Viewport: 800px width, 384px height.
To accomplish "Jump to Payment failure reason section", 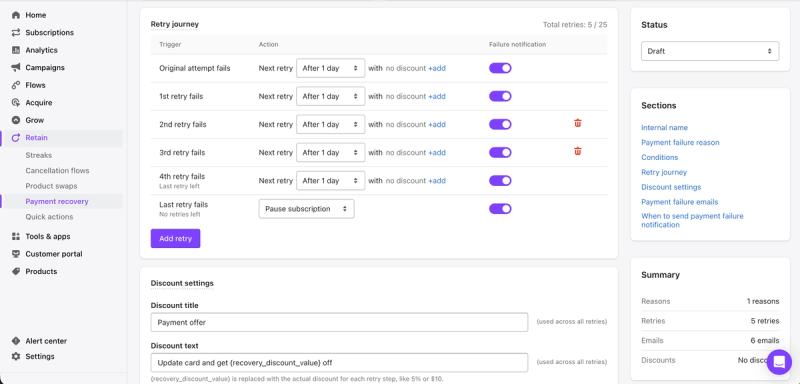I will tap(680, 142).
